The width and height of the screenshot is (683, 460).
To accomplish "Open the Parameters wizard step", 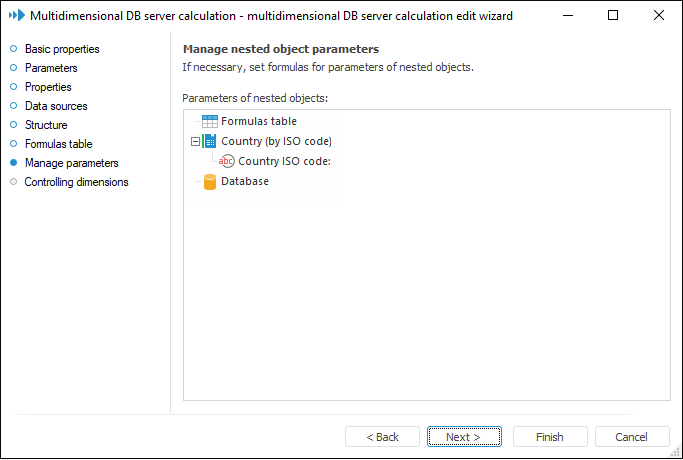I will coord(51,68).
